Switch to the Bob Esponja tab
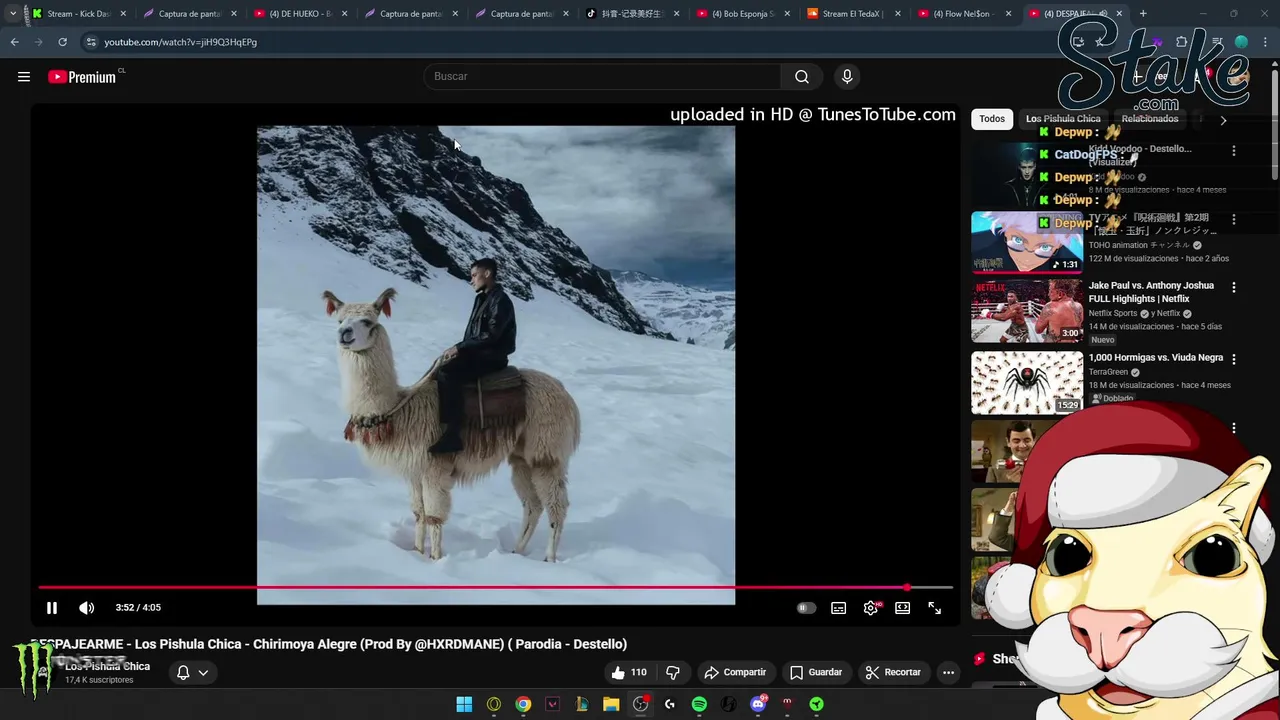Image resolution: width=1280 pixels, height=720 pixels. (x=742, y=14)
